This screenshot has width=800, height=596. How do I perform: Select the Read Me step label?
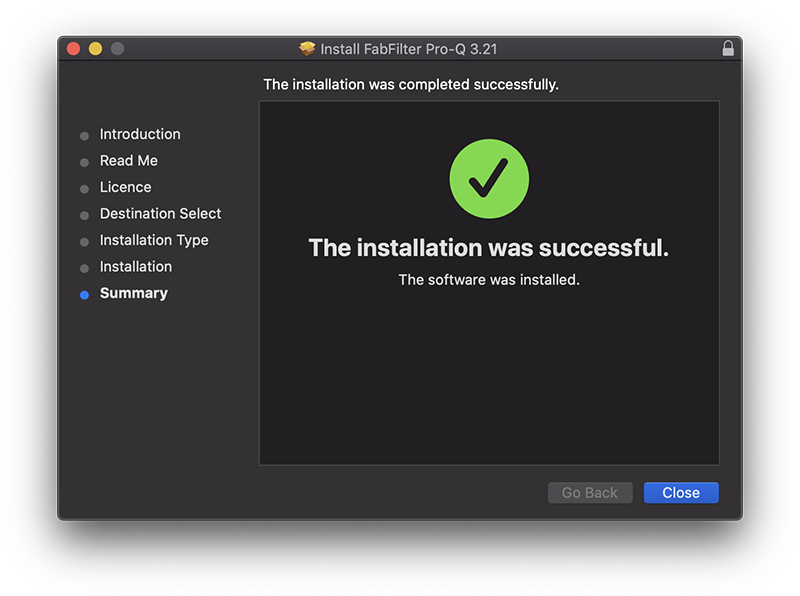point(129,161)
